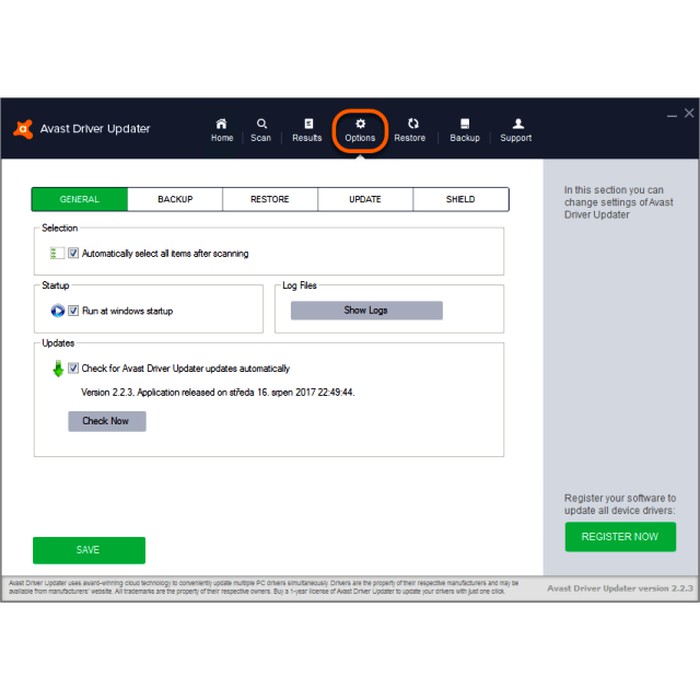Click the REGISTER NOW button
700x700 pixels.
tap(620, 537)
